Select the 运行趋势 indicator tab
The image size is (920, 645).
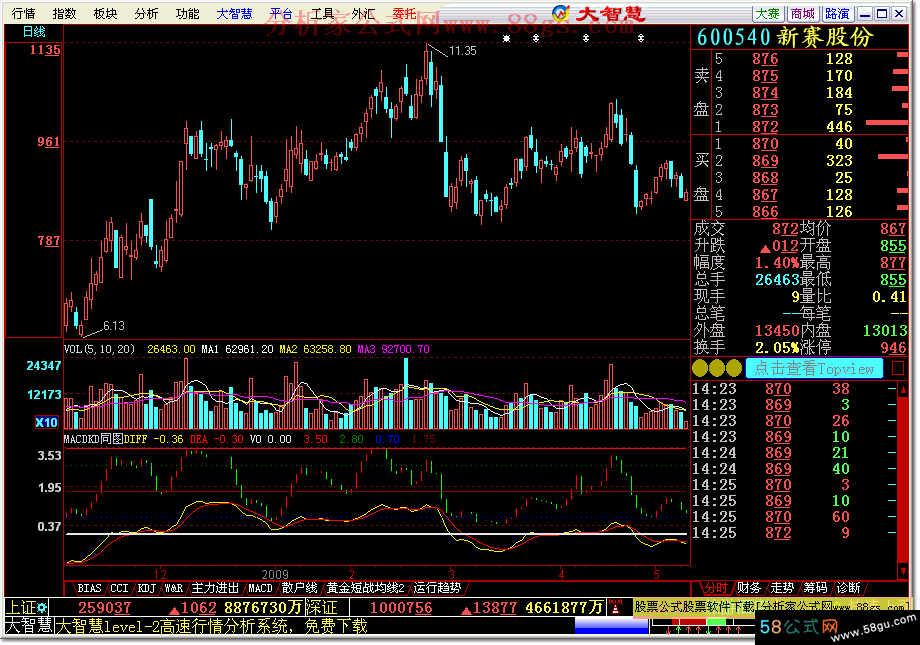pyautogui.click(x=437, y=588)
